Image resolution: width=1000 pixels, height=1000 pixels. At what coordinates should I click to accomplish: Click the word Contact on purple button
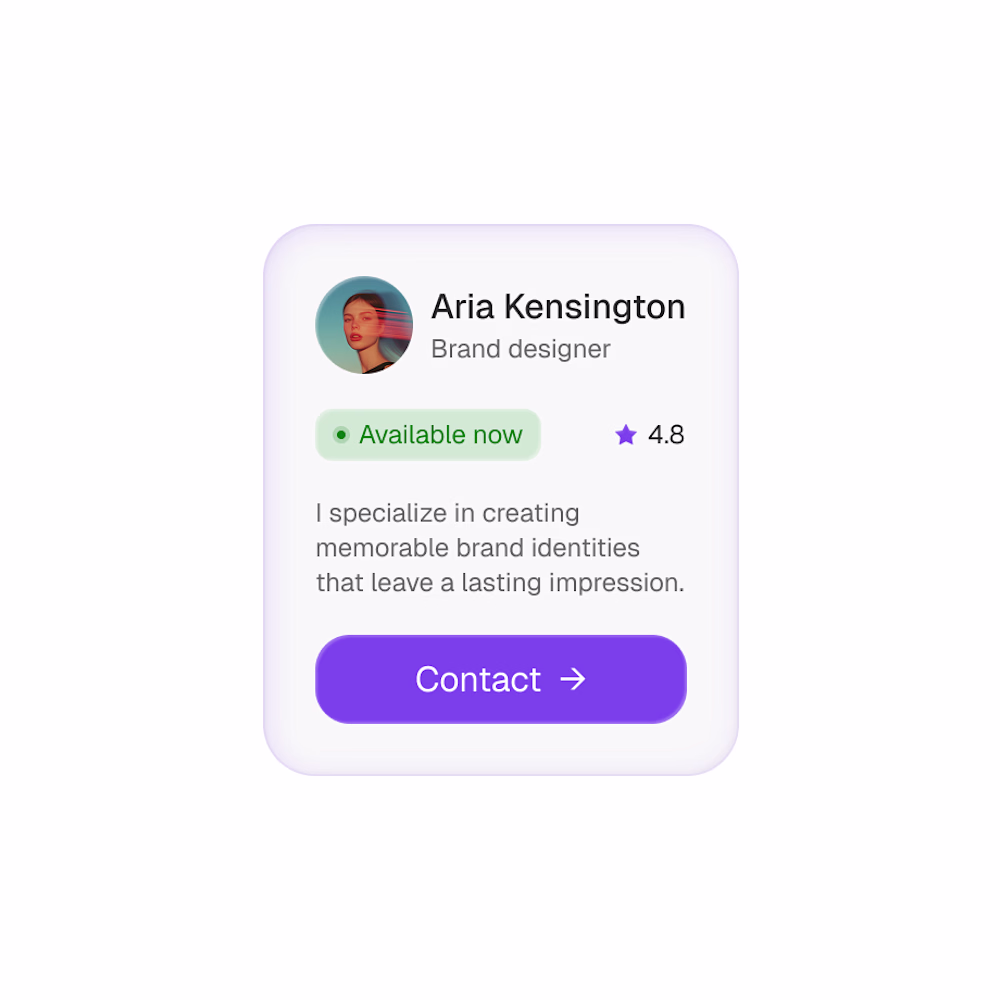pyautogui.click(x=478, y=679)
